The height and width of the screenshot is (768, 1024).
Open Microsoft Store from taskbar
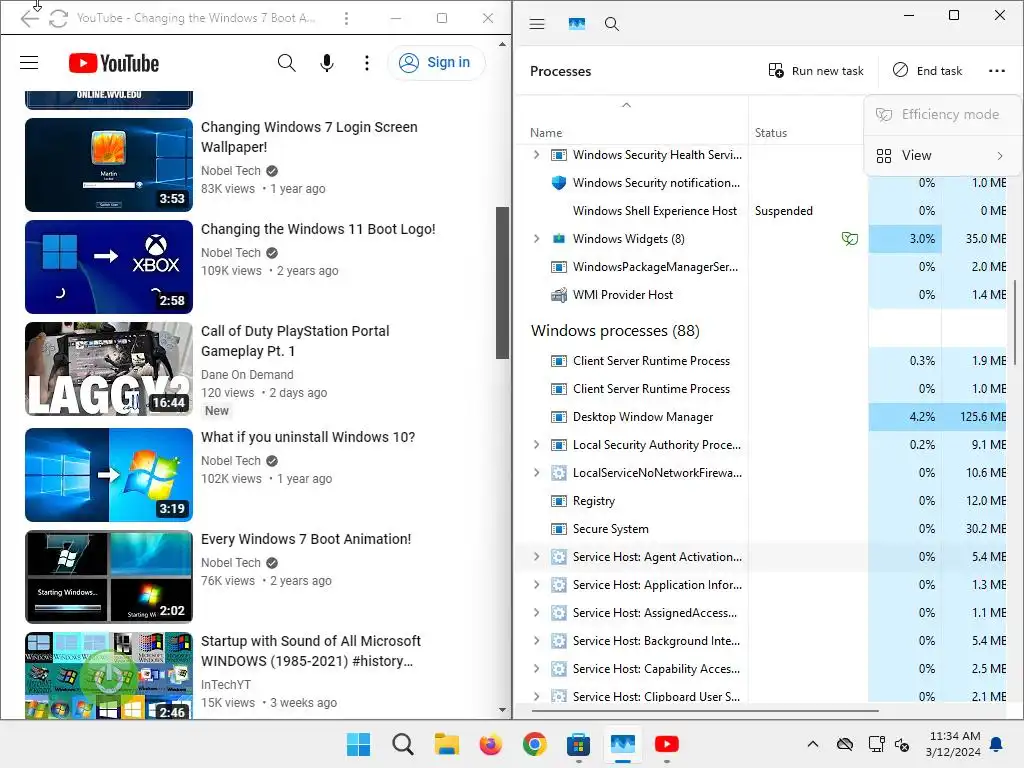tap(578, 744)
